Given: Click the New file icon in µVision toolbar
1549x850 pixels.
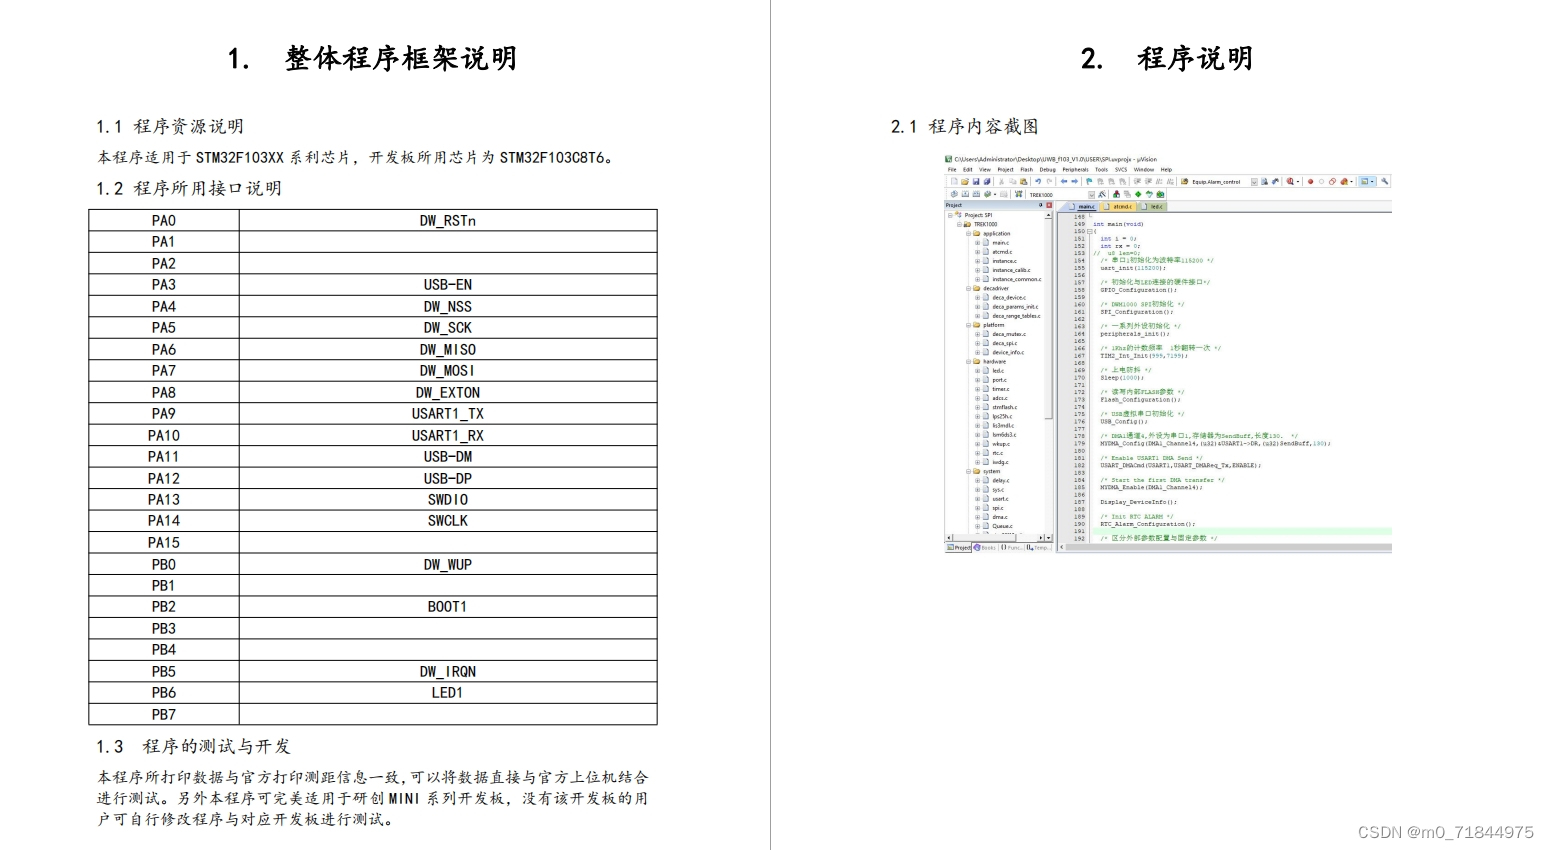Looking at the screenshot, I should pos(954,182).
